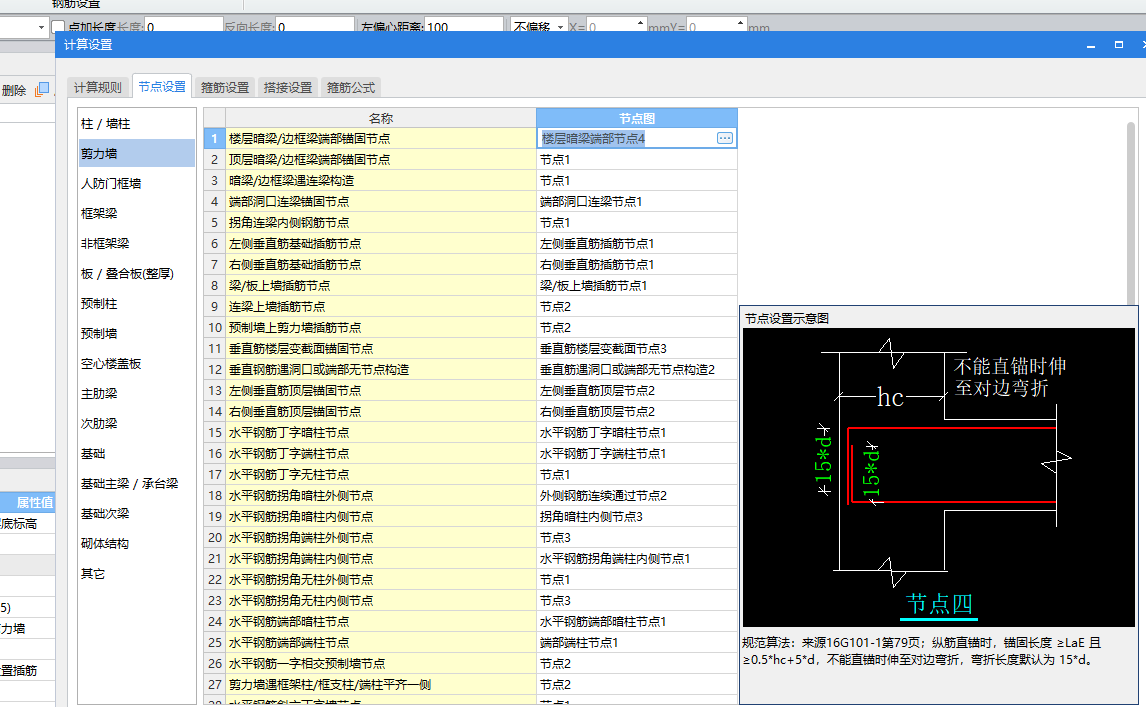Viewport: 1146px width, 707px height.
Task: Click cell 水平钢筋拐角端柱内侧节点1
Action: click(x=637, y=559)
